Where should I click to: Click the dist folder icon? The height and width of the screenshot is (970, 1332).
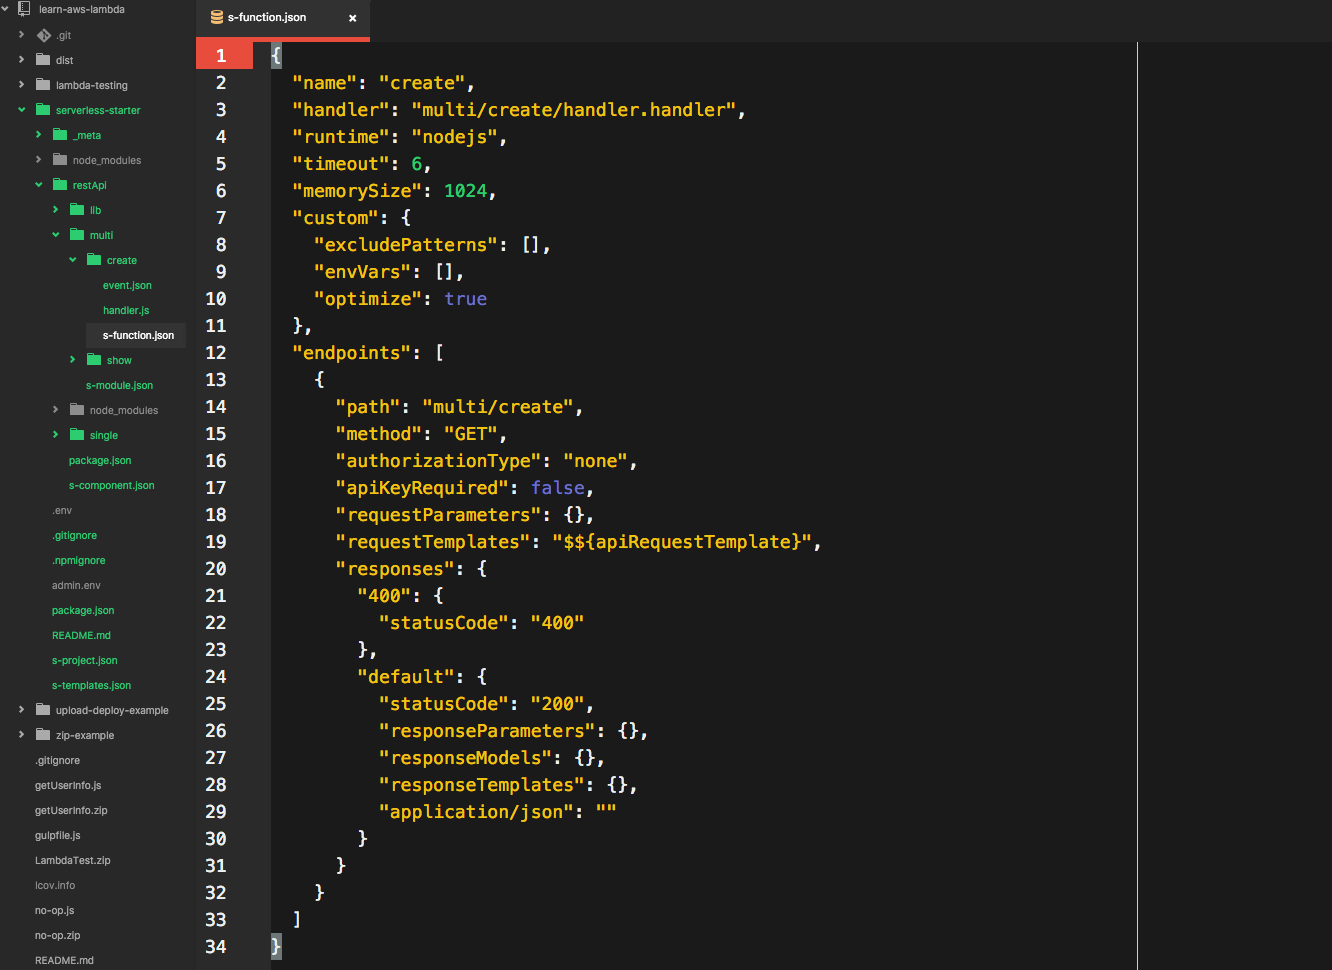coord(43,60)
